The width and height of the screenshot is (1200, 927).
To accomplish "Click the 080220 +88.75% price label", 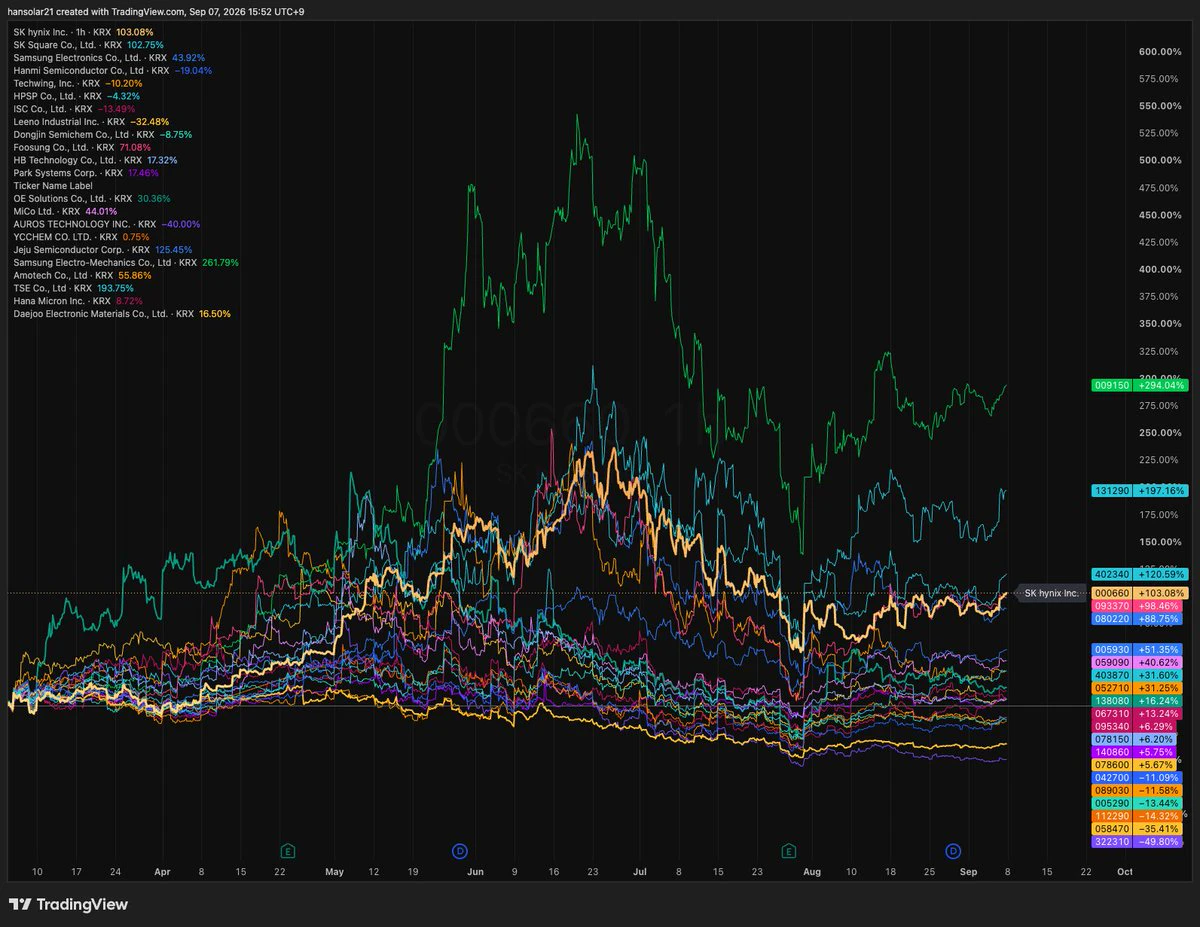I will click(1139, 619).
